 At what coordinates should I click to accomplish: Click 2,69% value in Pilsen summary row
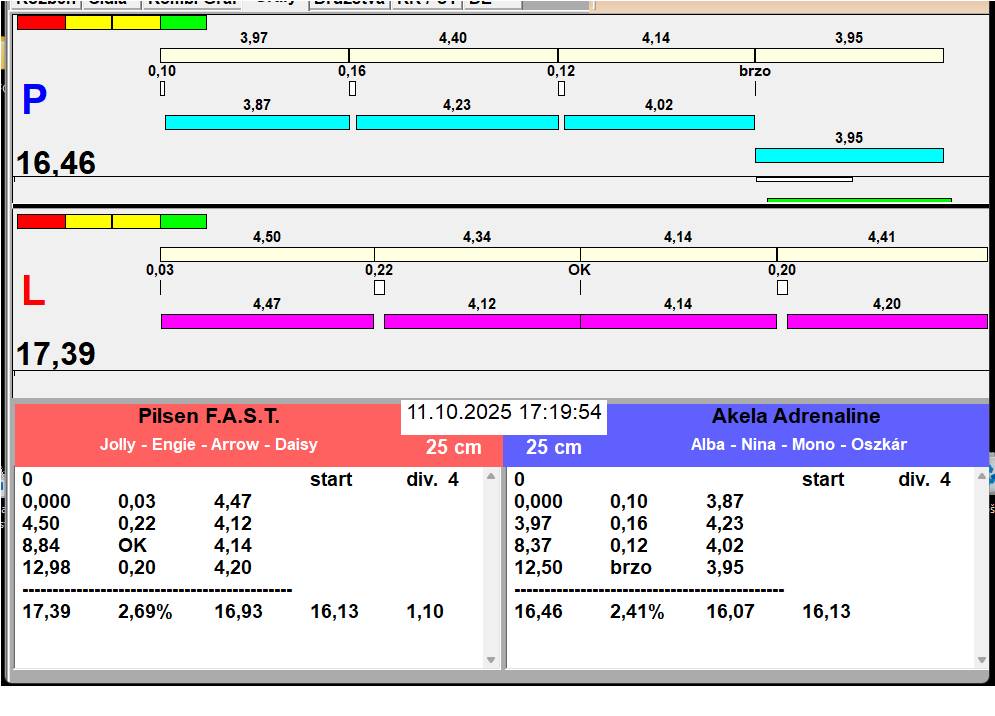click(145, 611)
